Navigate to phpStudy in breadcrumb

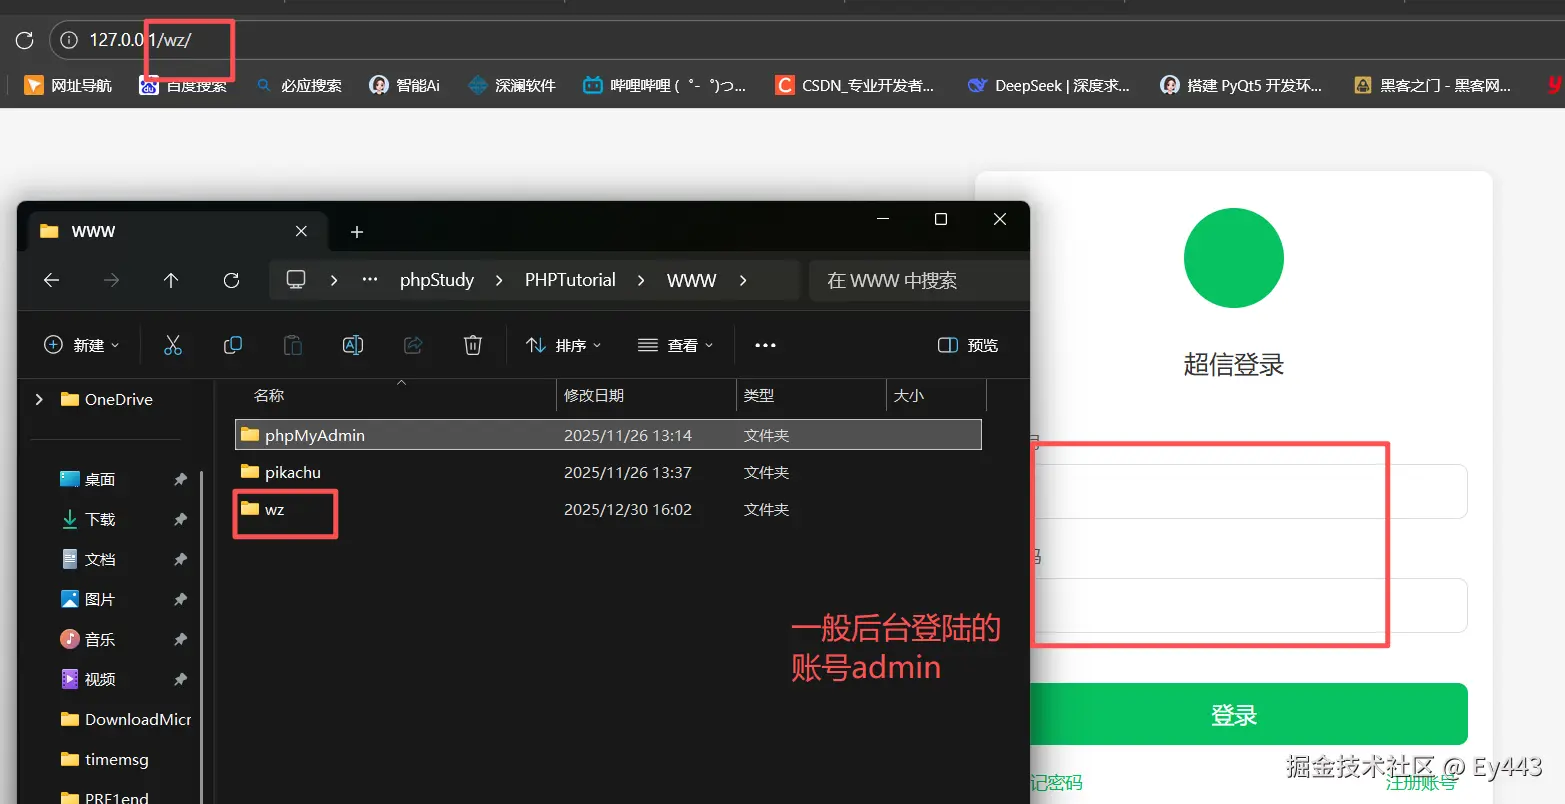click(437, 280)
